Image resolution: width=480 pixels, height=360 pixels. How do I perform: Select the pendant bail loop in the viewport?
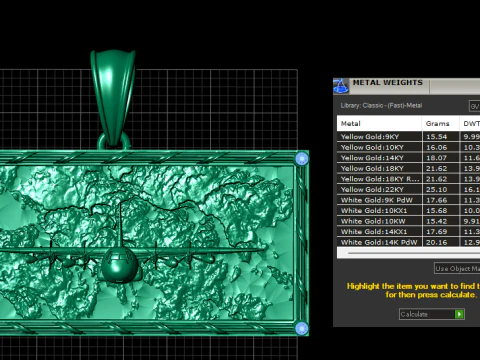(x=113, y=97)
